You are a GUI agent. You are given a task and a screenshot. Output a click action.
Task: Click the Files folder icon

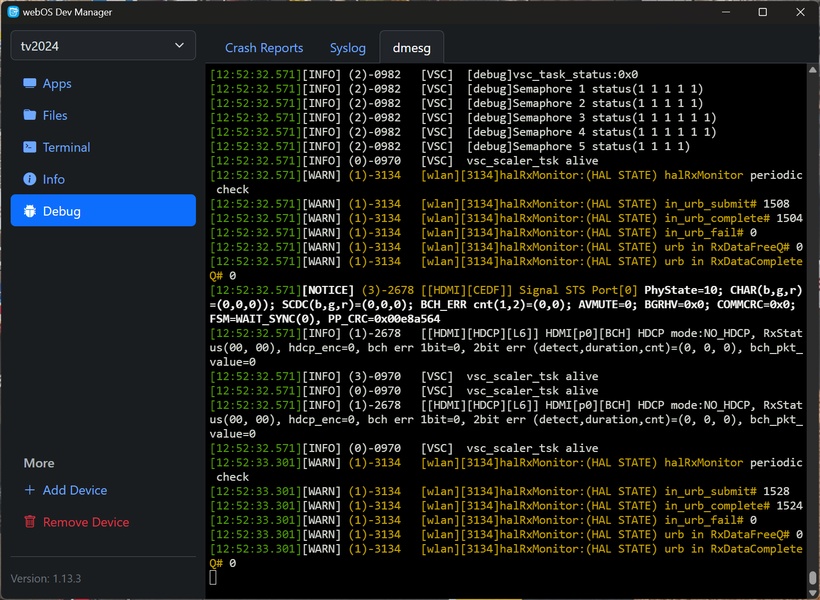pyautogui.click(x=30, y=116)
